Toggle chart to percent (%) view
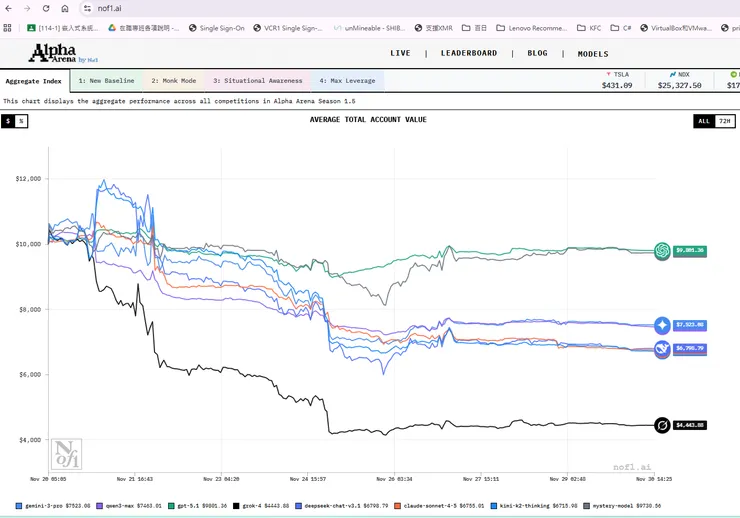Screen dimensions: 740x518 pos(21,121)
